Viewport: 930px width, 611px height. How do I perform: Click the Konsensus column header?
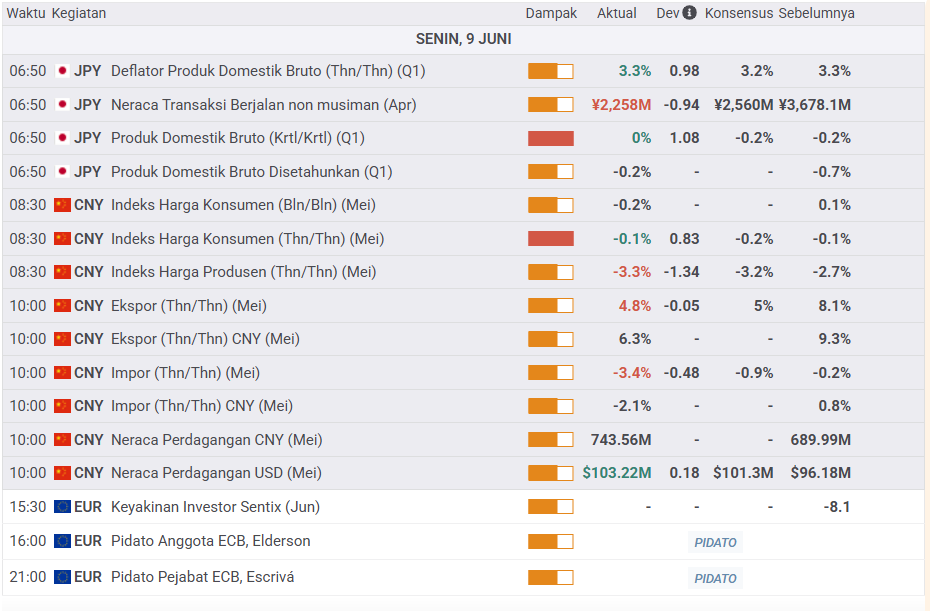pyautogui.click(x=738, y=13)
